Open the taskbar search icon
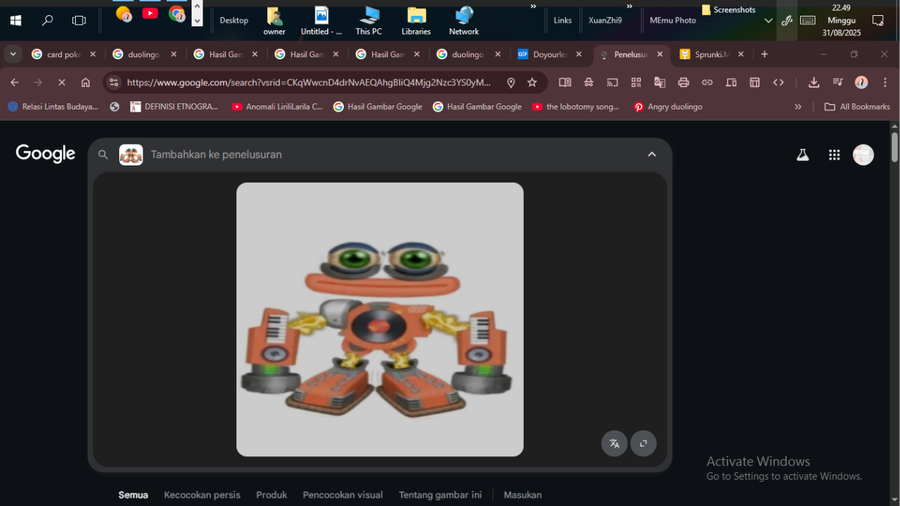Image resolution: width=900 pixels, height=506 pixels. (x=48, y=21)
